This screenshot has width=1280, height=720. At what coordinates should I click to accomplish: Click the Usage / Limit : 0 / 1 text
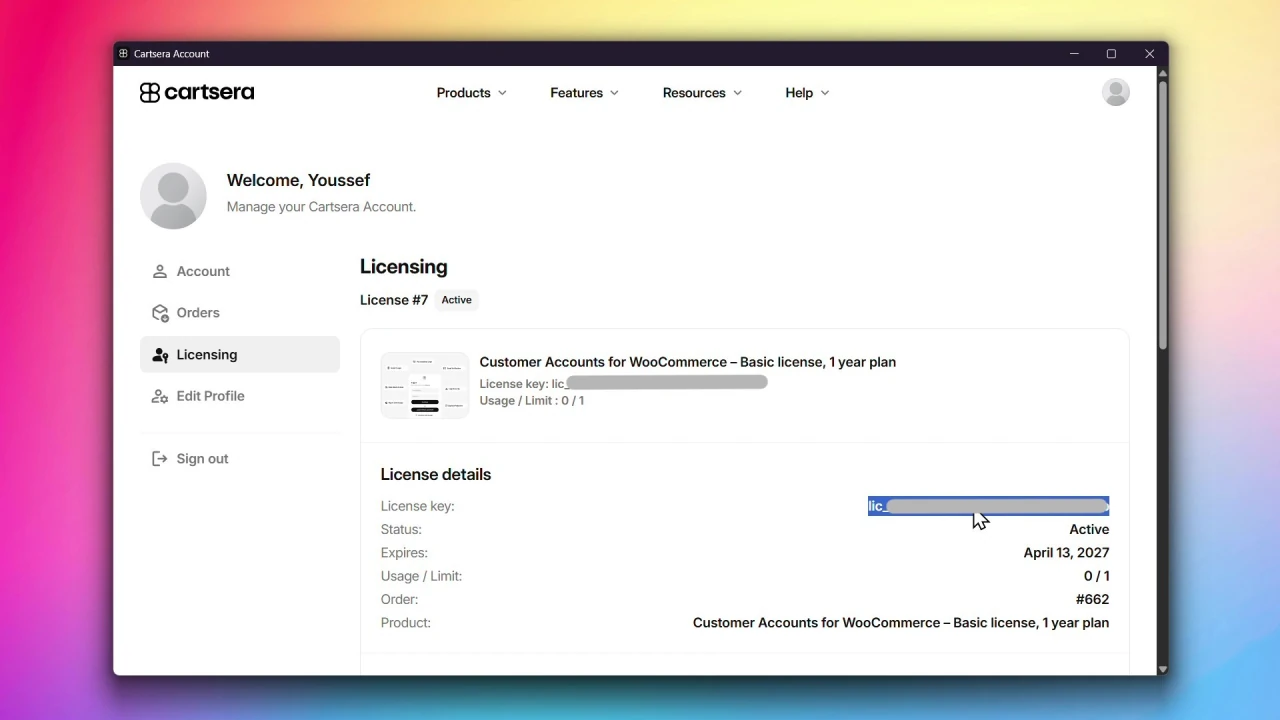coord(532,400)
